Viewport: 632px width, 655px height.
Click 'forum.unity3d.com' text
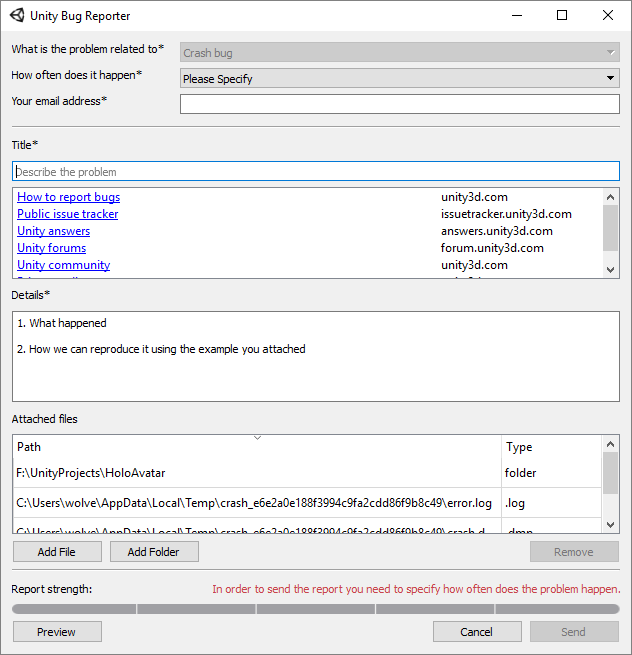click(492, 248)
